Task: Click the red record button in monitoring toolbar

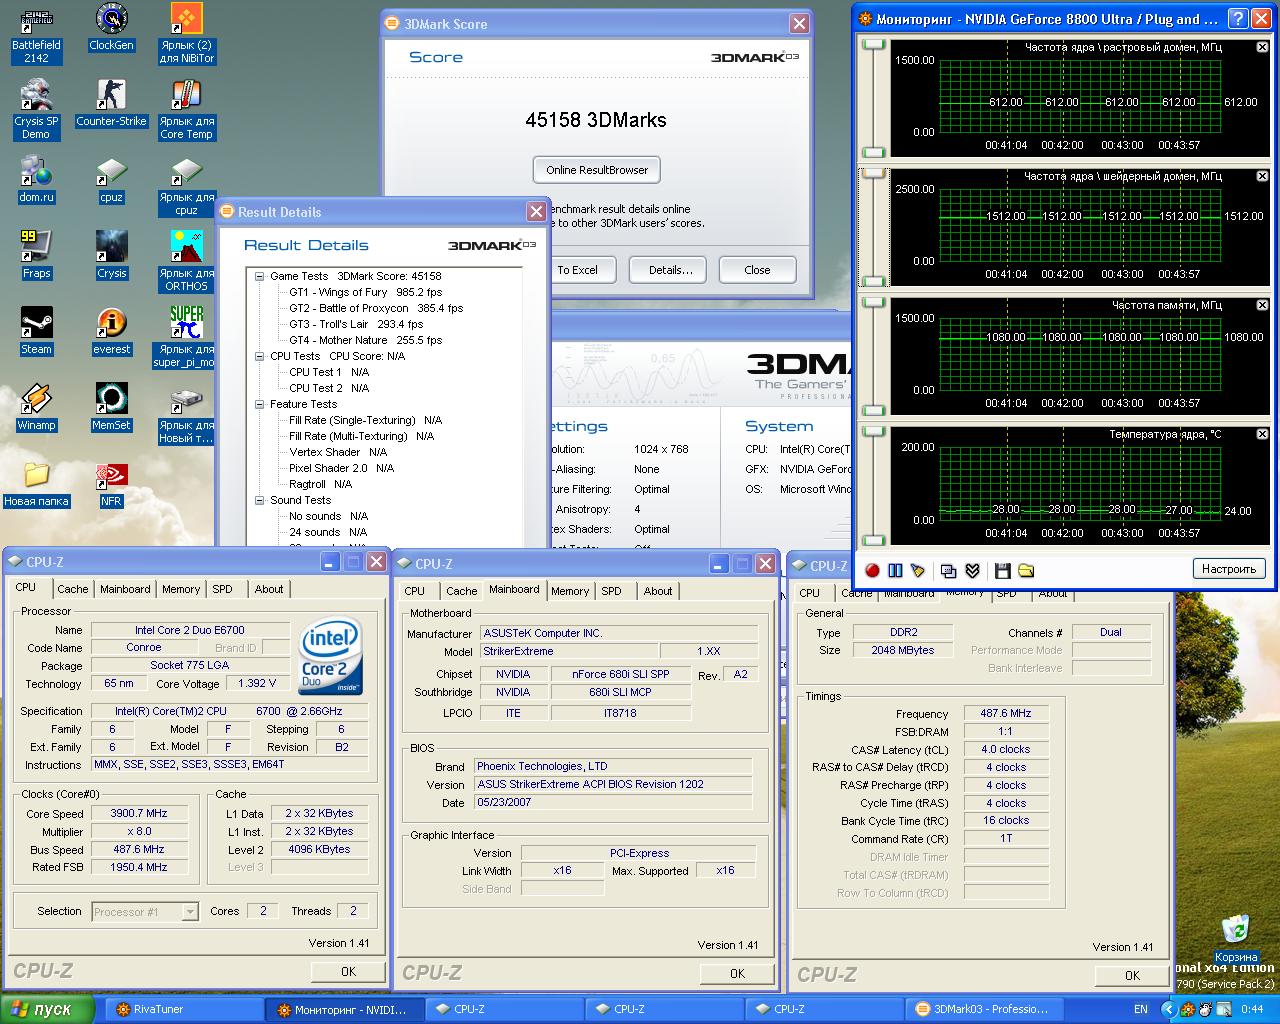Action: (x=872, y=570)
